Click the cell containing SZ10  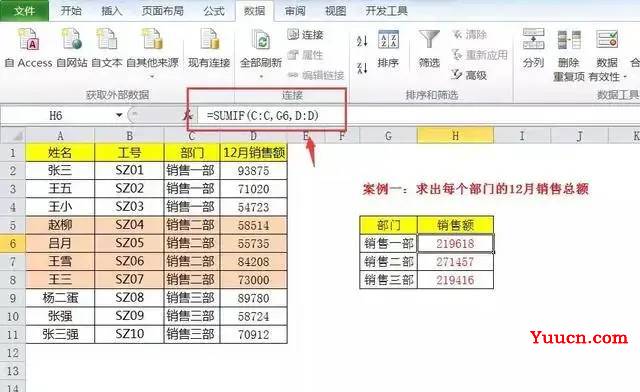pyautogui.click(x=129, y=334)
